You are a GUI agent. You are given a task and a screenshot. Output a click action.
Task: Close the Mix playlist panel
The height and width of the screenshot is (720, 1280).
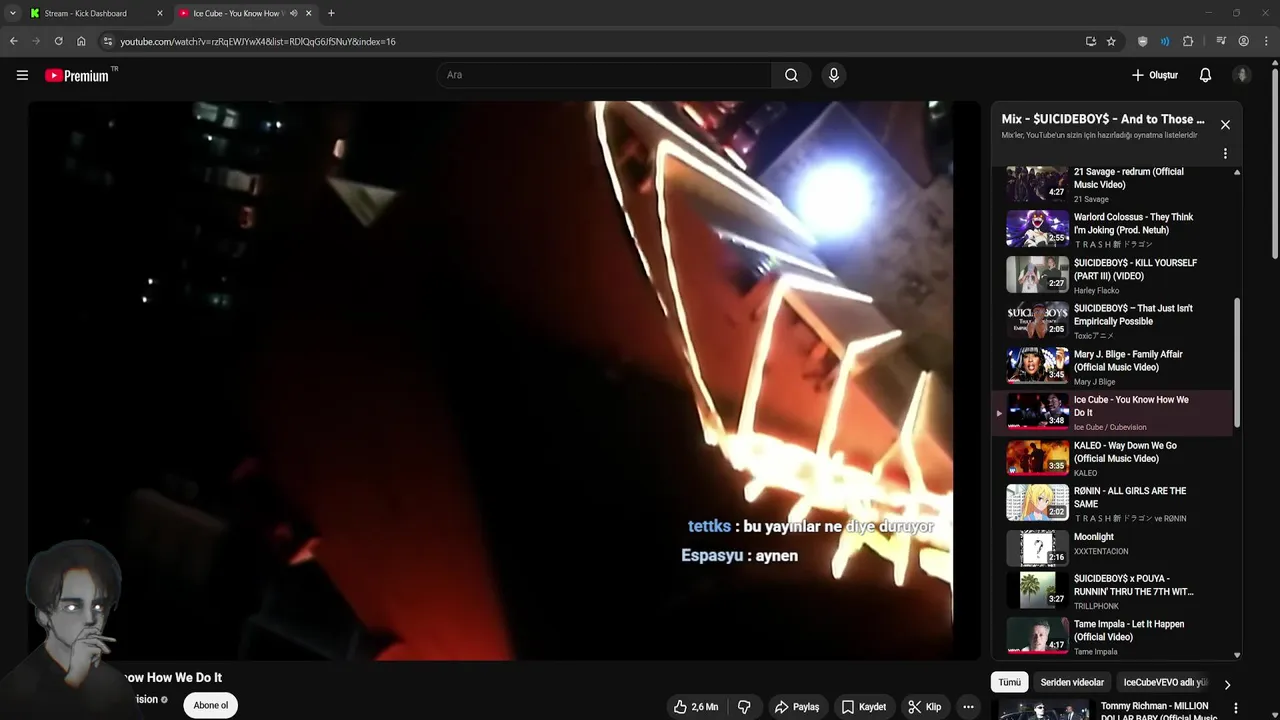[1225, 125]
